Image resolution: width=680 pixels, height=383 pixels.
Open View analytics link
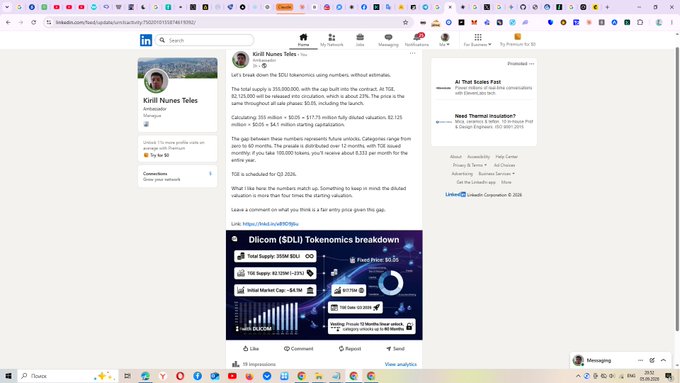(401, 364)
